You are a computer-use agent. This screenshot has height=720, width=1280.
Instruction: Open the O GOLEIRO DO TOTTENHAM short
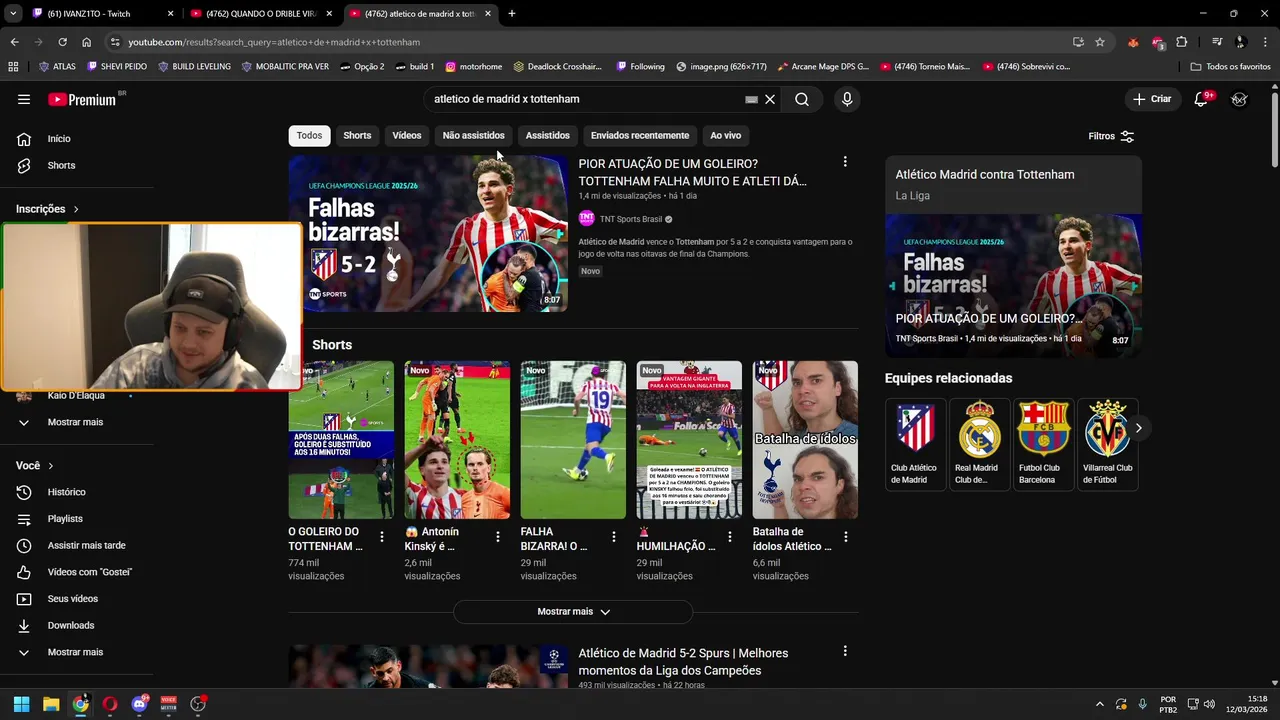(x=341, y=440)
